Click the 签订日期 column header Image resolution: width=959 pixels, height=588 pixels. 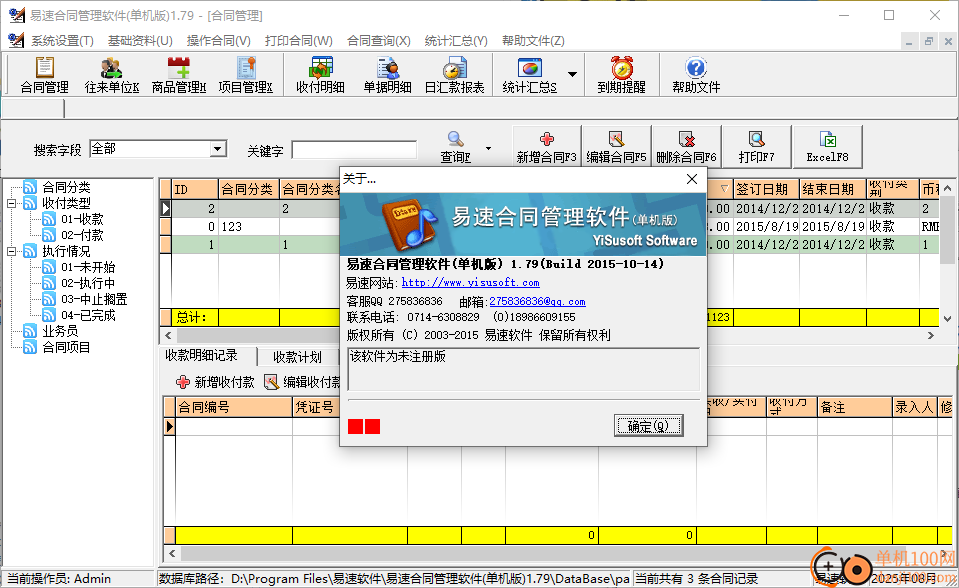pos(766,189)
